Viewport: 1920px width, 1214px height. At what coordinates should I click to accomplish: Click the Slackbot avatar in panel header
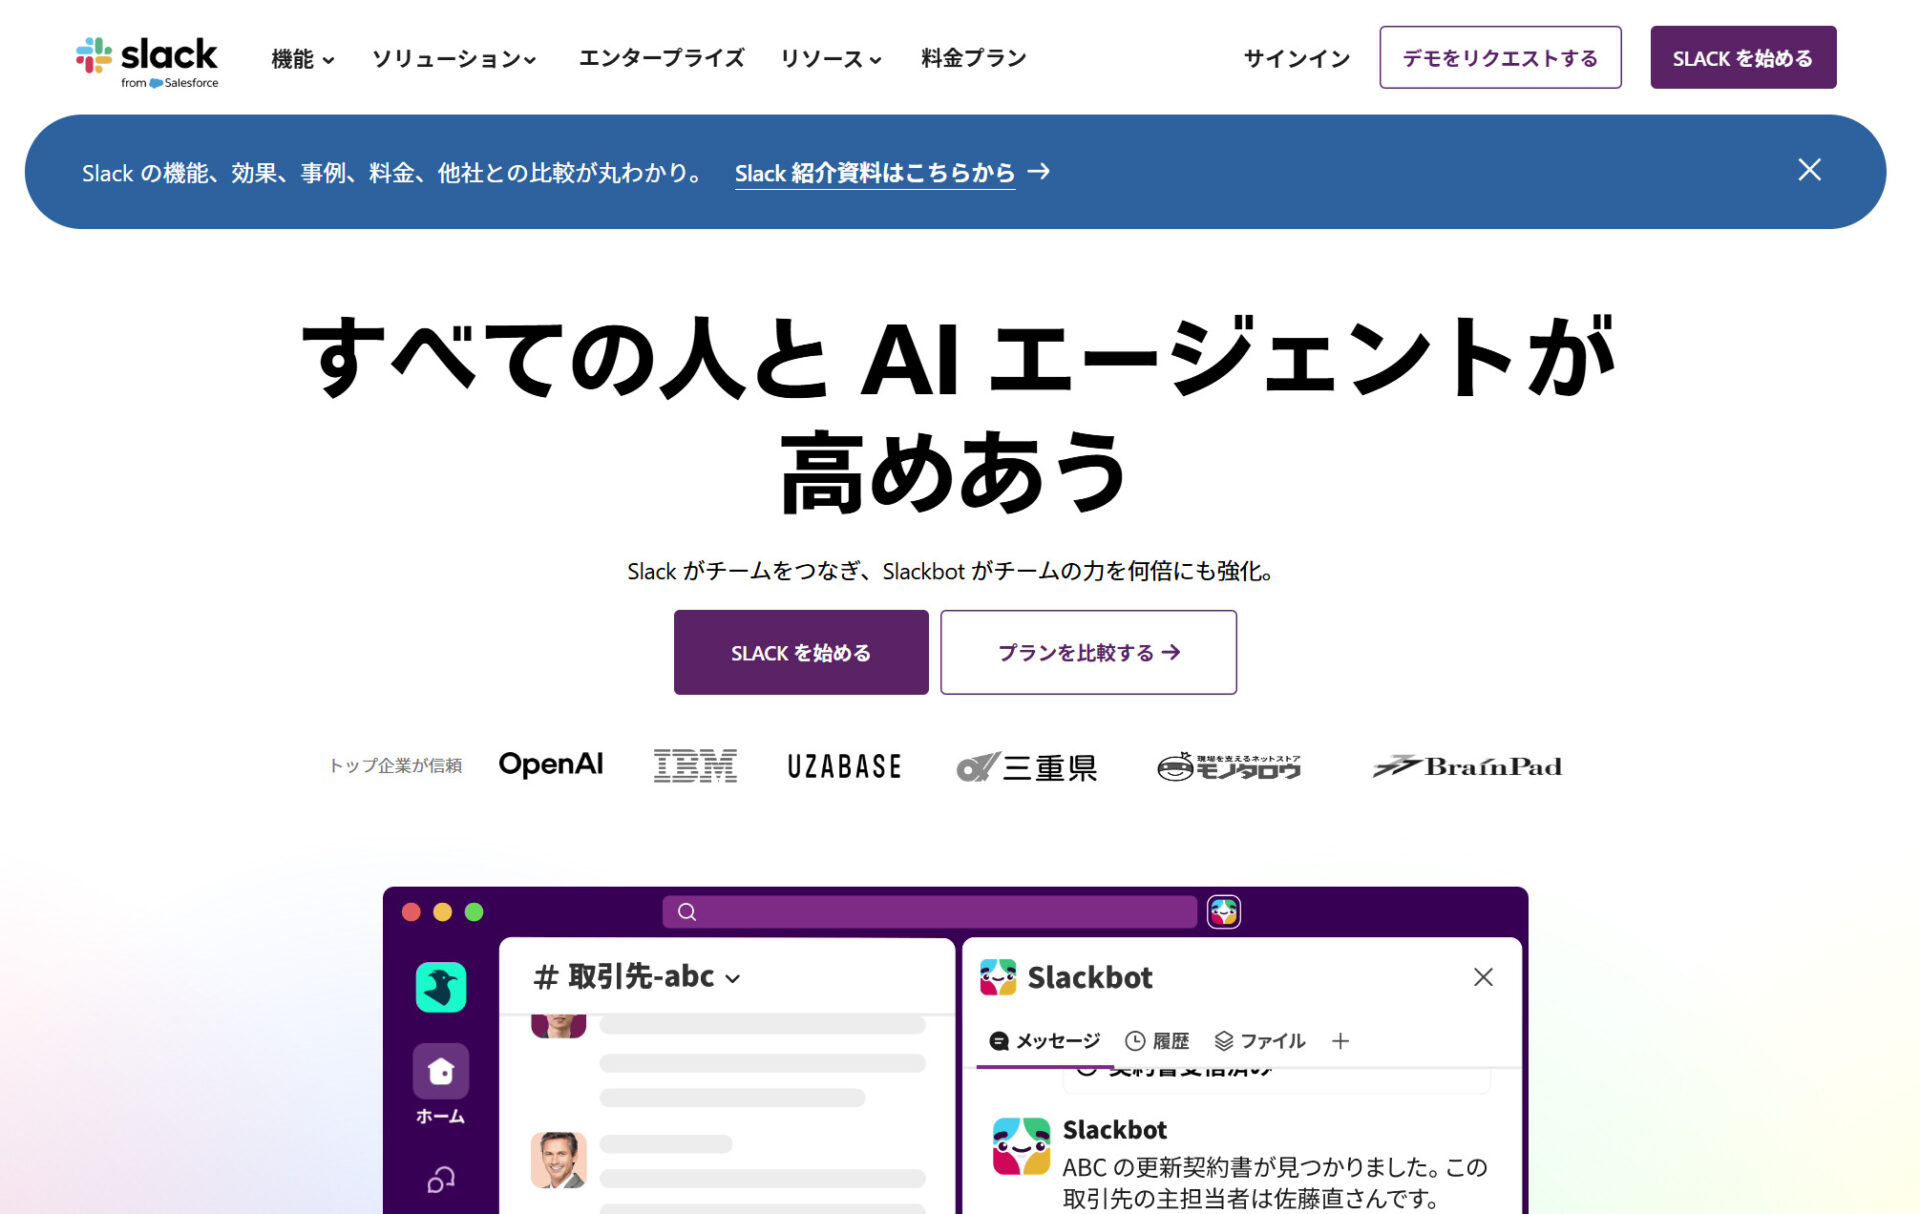pyautogui.click(x=998, y=977)
